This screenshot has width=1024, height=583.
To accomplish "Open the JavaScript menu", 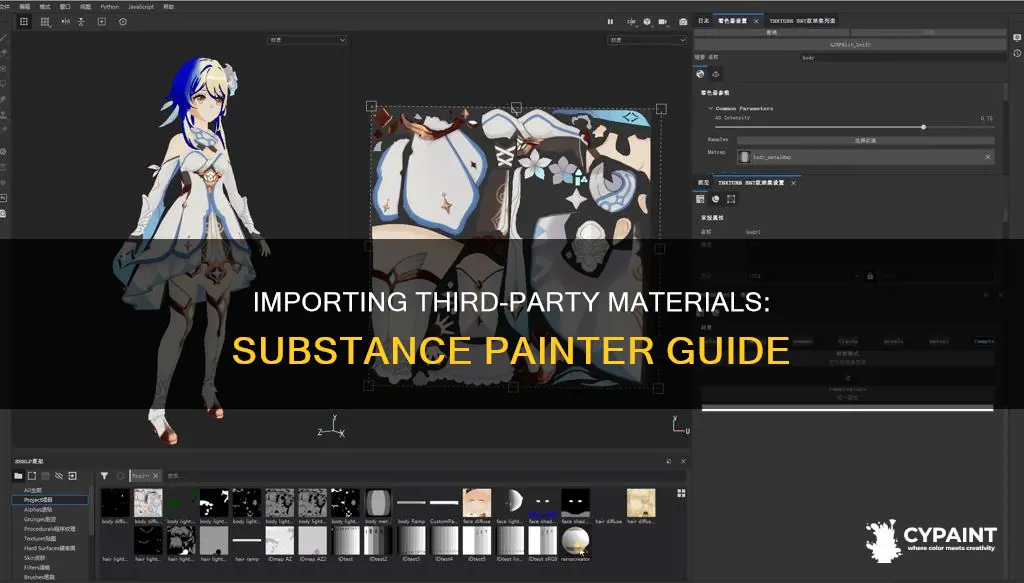I will (141, 7).
